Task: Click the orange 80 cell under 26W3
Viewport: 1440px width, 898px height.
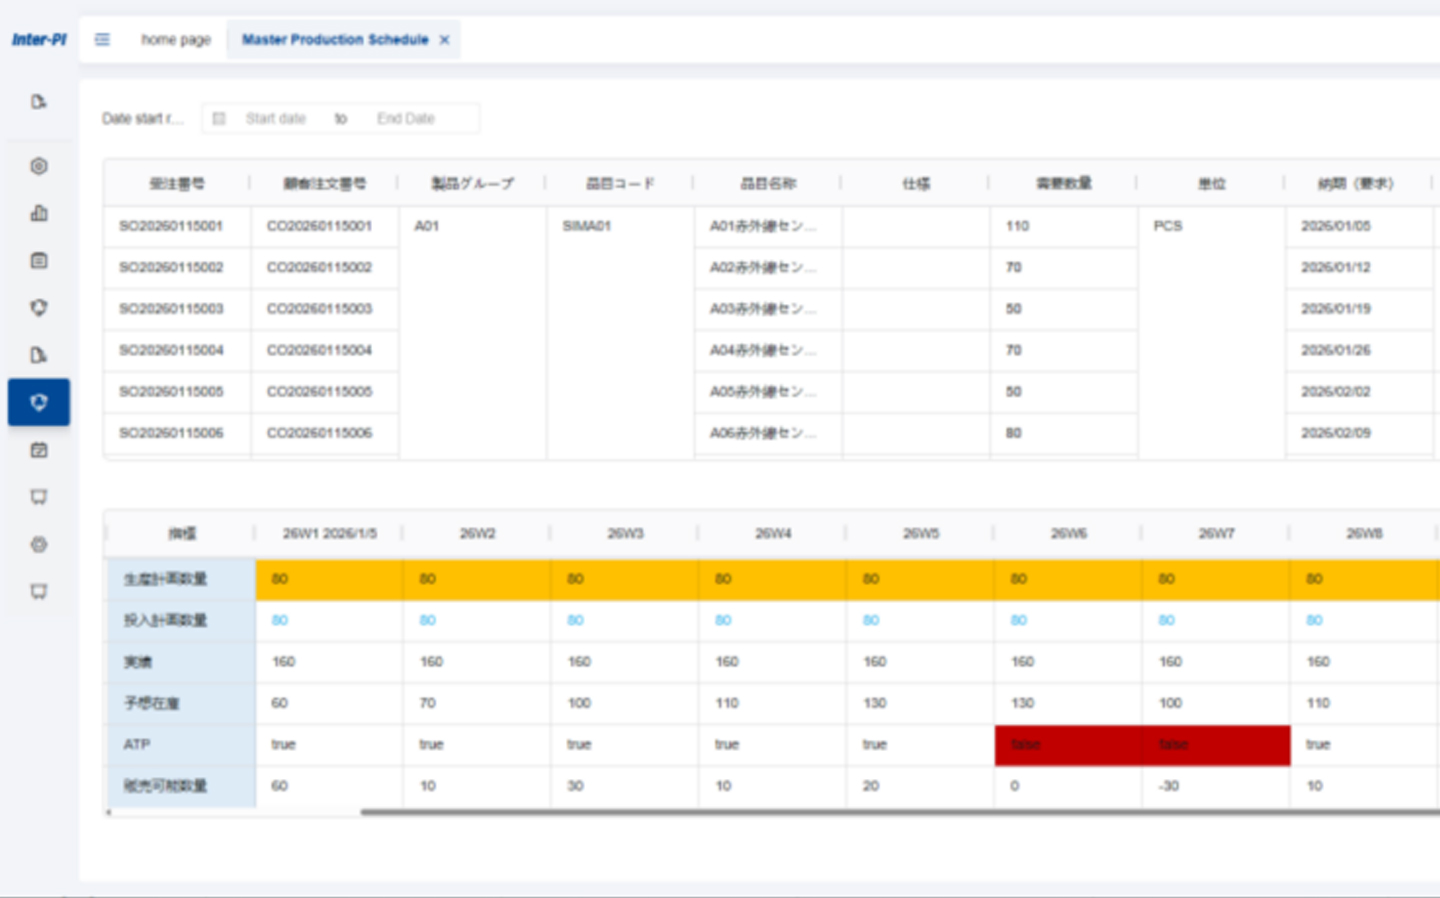Action: pos(625,579)
